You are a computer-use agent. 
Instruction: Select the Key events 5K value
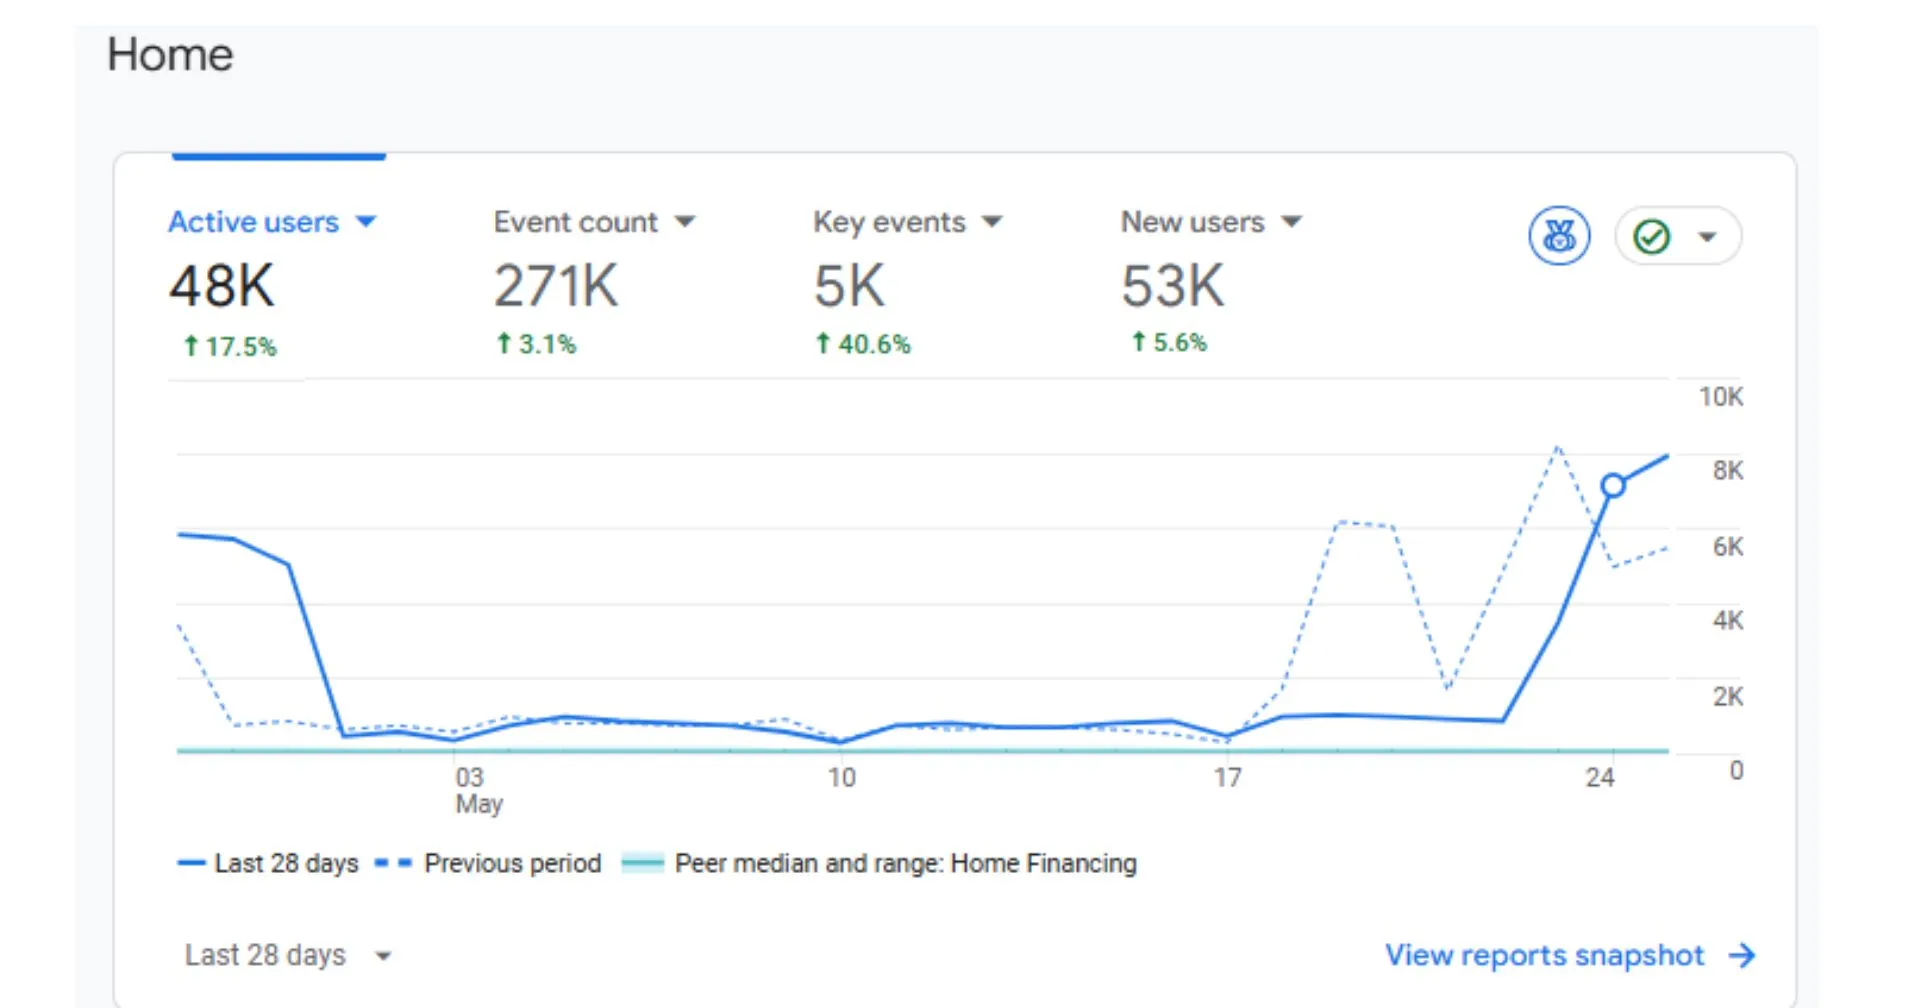point(849,286)
